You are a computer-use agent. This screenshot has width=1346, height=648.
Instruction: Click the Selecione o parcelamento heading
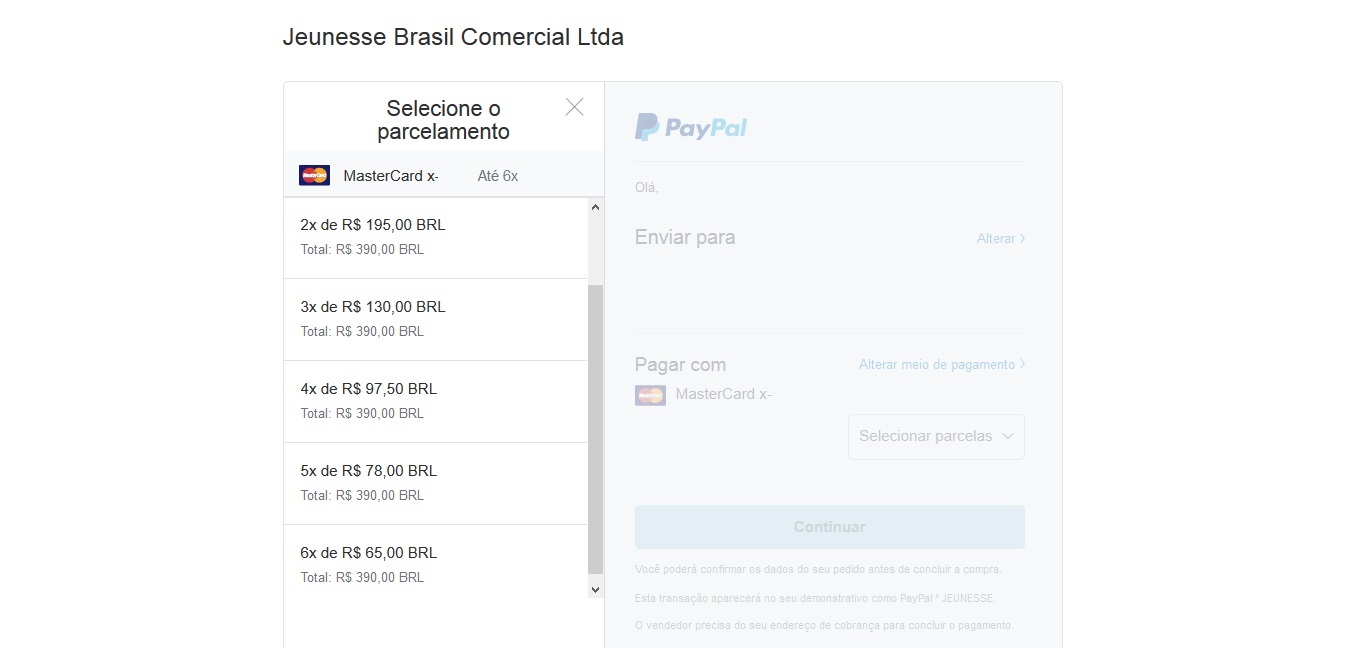(444, 120)
